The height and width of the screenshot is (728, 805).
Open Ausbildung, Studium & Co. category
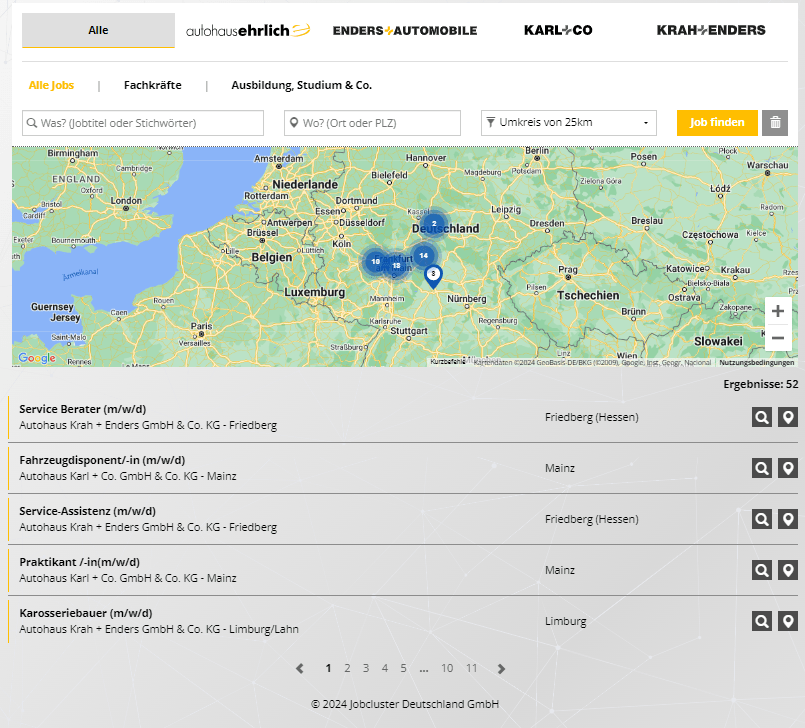pyautogui.click(x=301, y=85)
